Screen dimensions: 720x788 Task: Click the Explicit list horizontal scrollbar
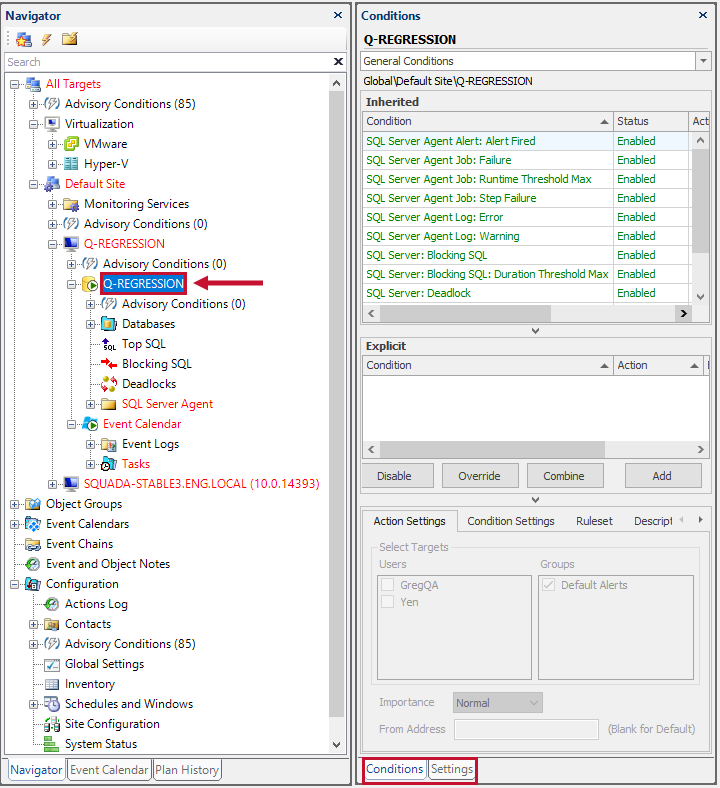pos(492,449)
